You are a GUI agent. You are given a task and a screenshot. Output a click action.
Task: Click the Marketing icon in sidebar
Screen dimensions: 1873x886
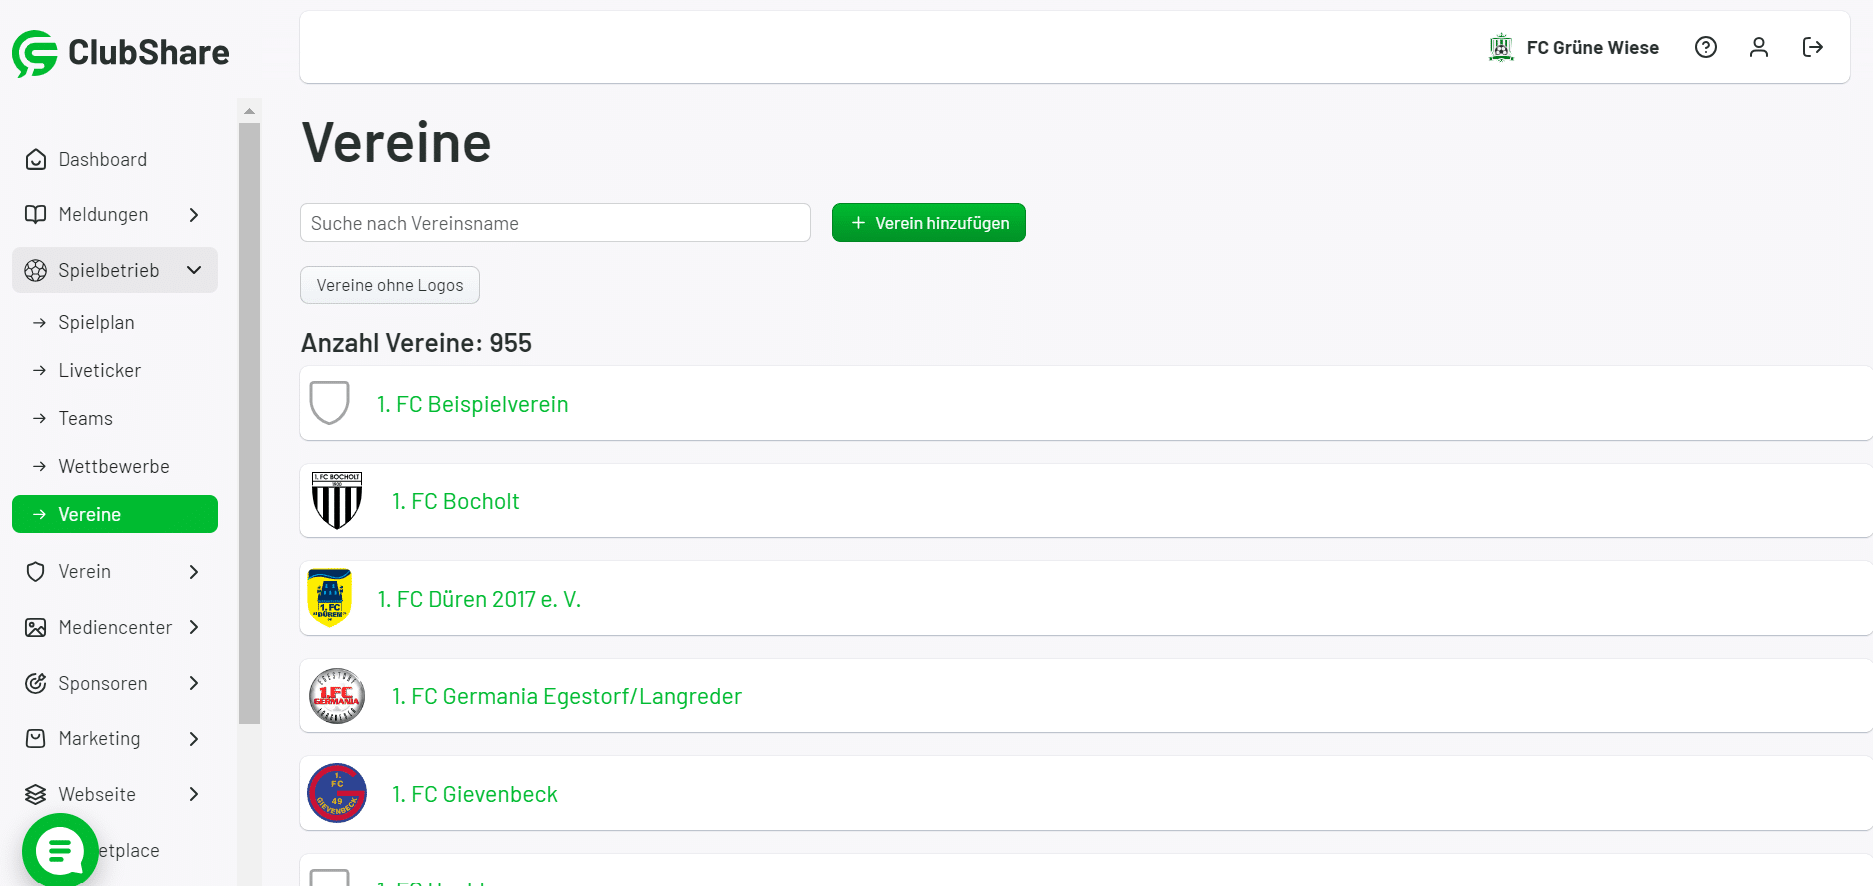click(36, 739)
